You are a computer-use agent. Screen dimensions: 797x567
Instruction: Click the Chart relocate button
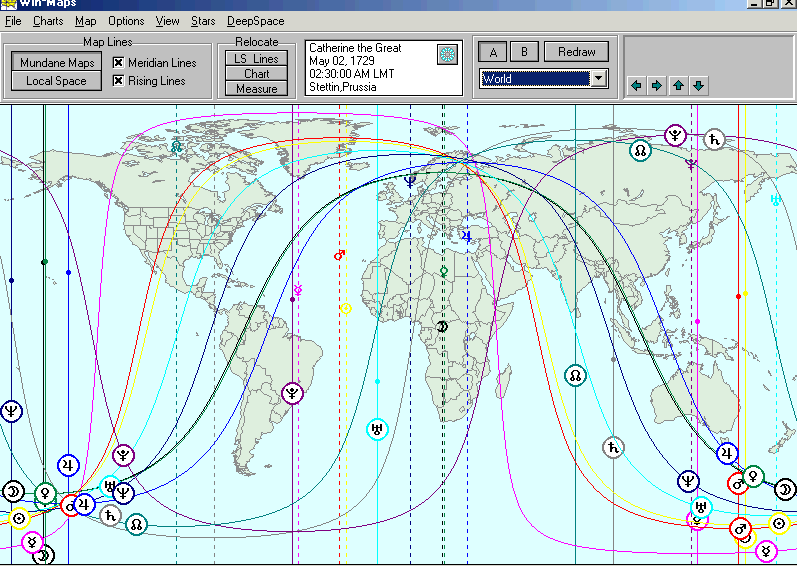coord(256,74)
